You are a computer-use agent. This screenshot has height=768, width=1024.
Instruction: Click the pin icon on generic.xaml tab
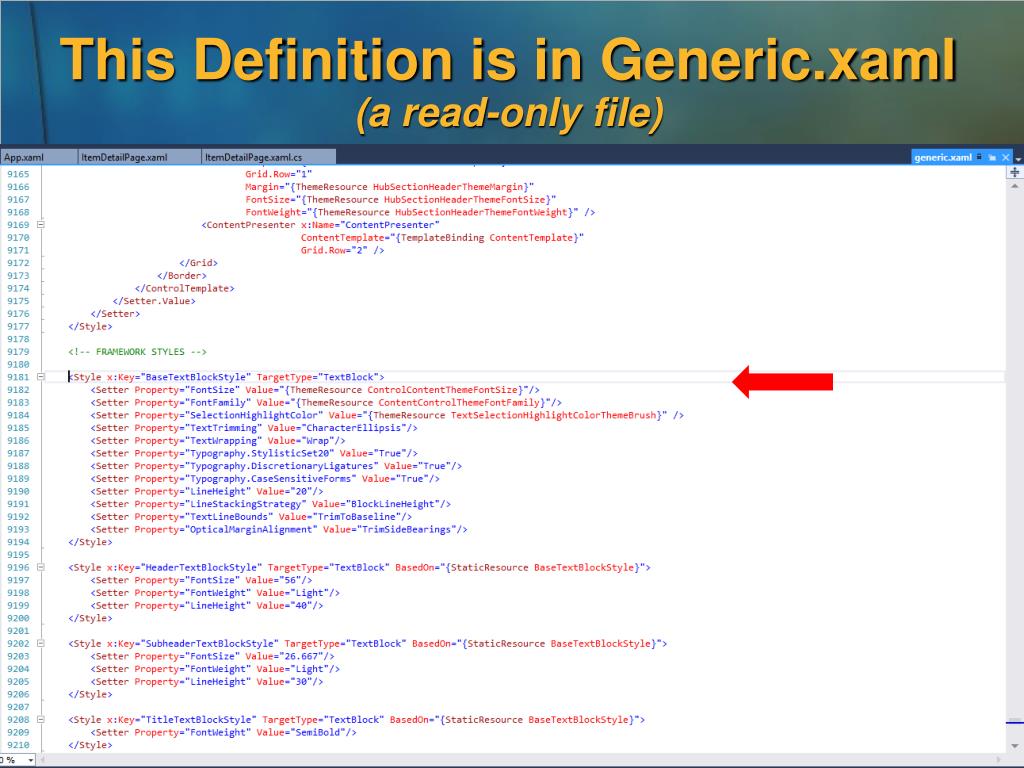coord(993,157)
